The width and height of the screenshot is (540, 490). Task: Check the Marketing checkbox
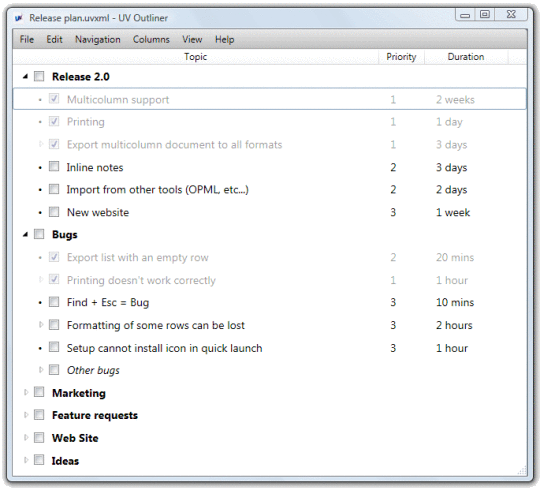click(39, 392)
